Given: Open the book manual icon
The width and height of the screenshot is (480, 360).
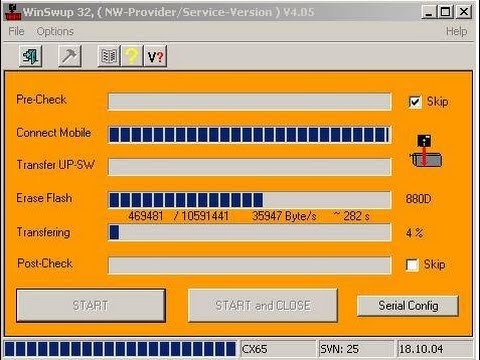Looking at the screenshot, I should coord(109,56).
